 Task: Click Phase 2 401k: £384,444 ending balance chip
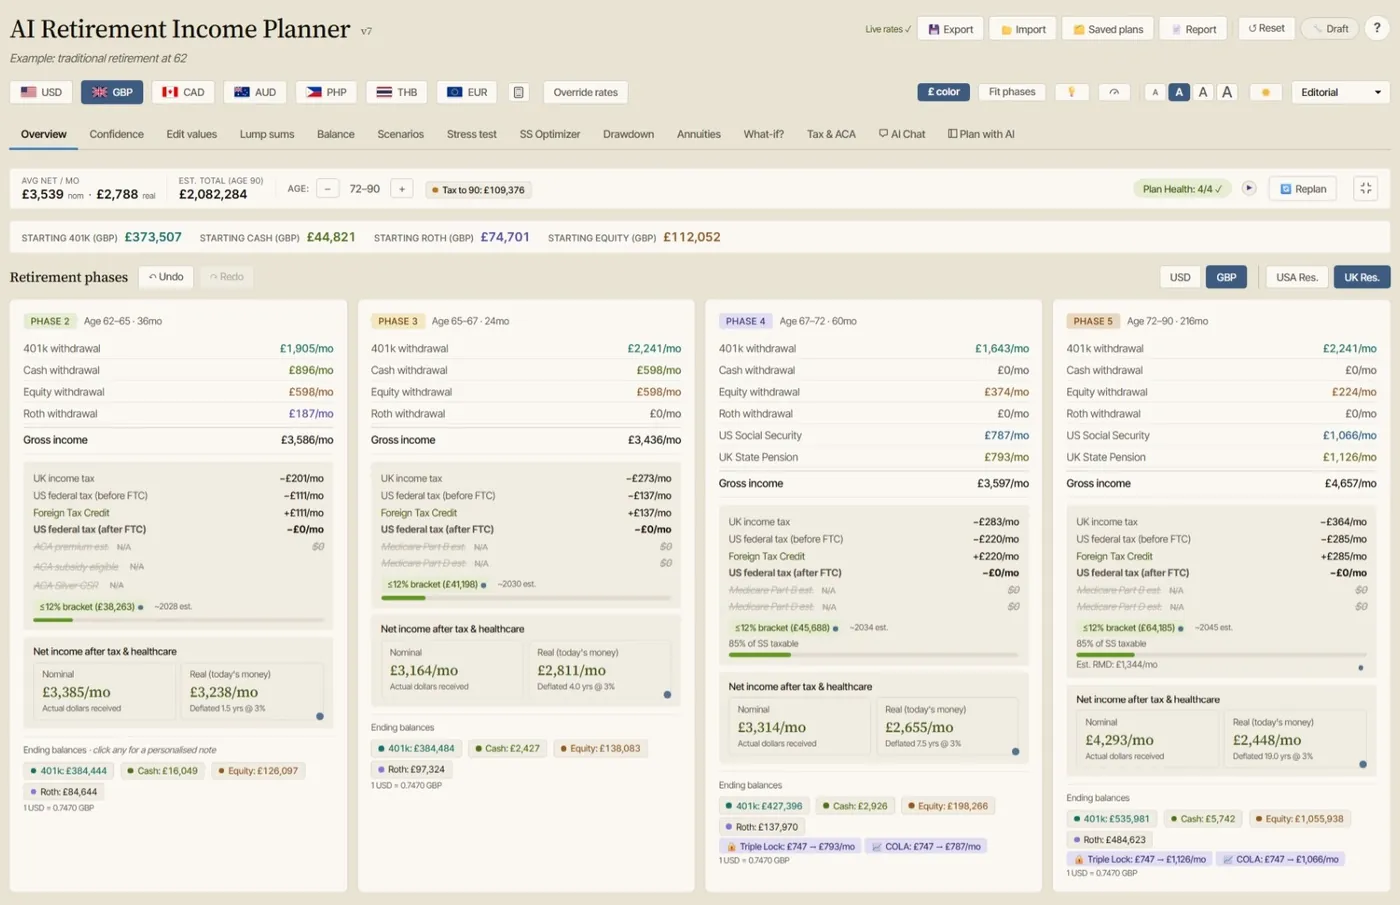pyautogui.click(x=69, y=771)
